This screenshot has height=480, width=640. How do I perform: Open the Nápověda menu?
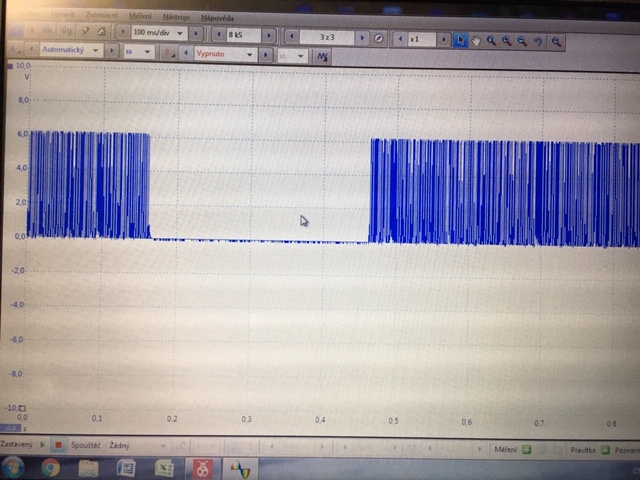pos(219,18)
